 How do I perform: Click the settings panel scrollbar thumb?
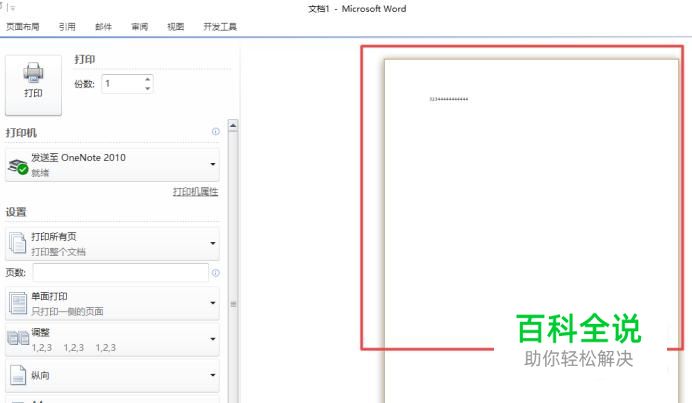point(233,304)
